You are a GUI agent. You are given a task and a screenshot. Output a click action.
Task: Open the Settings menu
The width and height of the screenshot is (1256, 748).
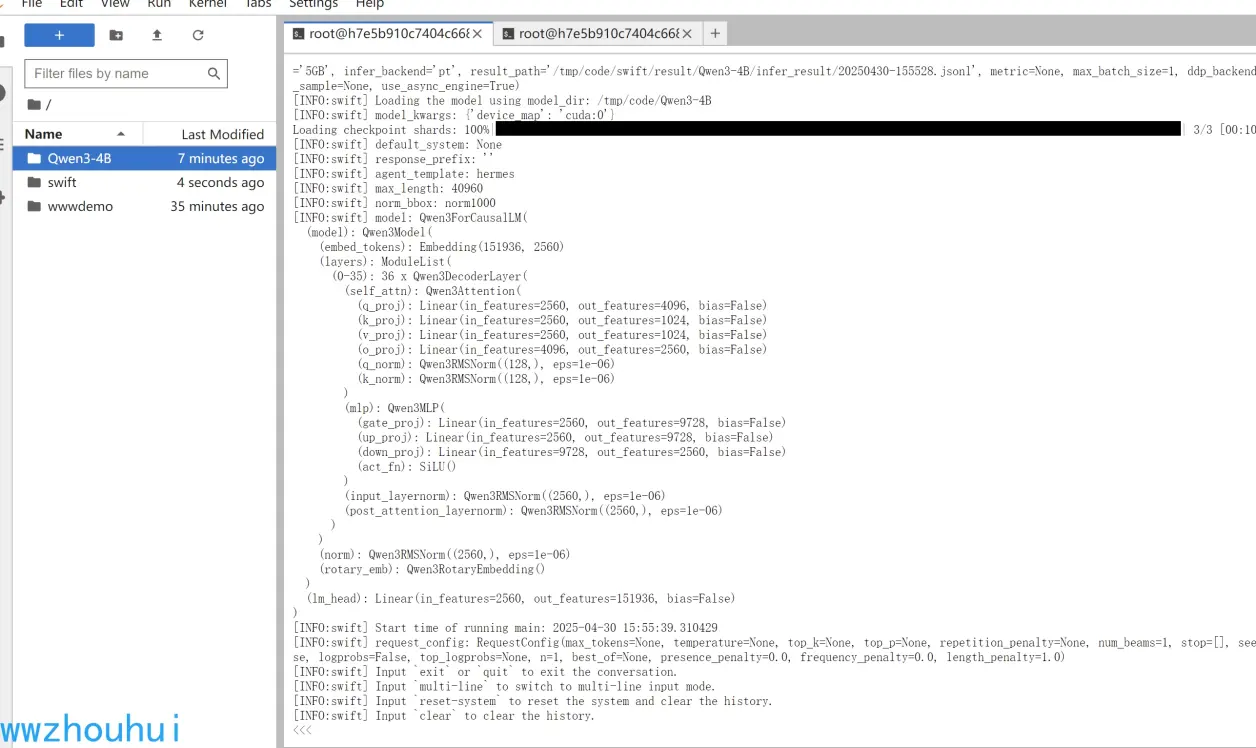click(x=313, y=4)
